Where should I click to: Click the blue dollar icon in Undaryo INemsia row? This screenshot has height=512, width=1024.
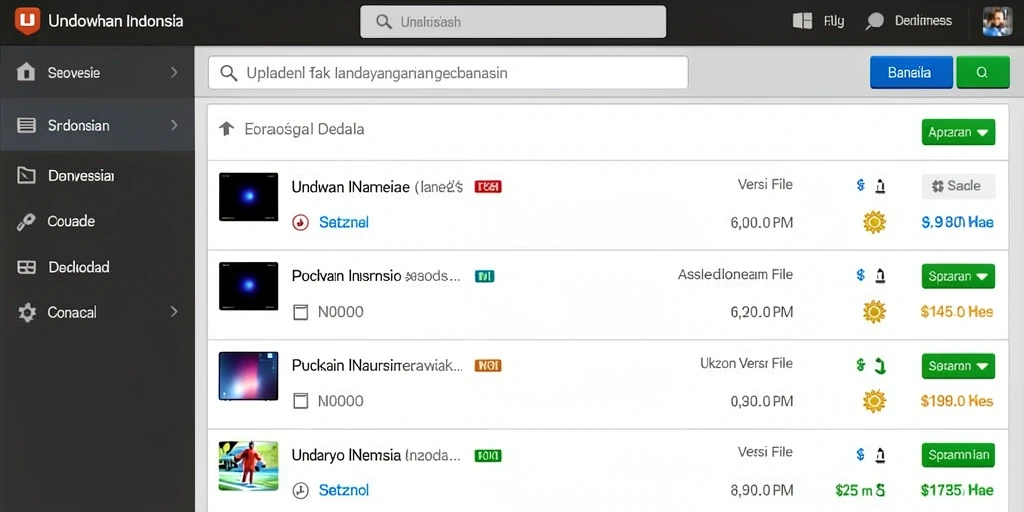(861, 454)
